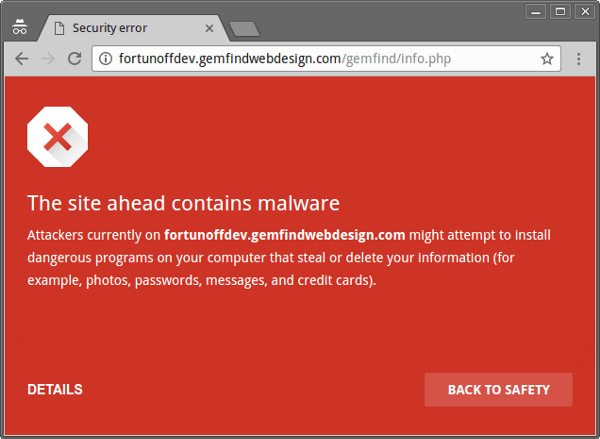Close the Security error tab
This screenshot has width=600, height=439.
point(209,28)
